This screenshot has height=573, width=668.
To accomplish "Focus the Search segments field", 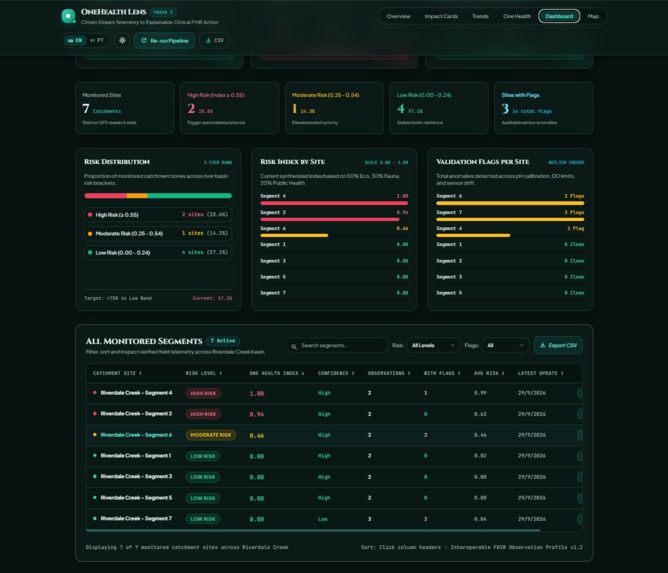I will [x=337, y=346].
